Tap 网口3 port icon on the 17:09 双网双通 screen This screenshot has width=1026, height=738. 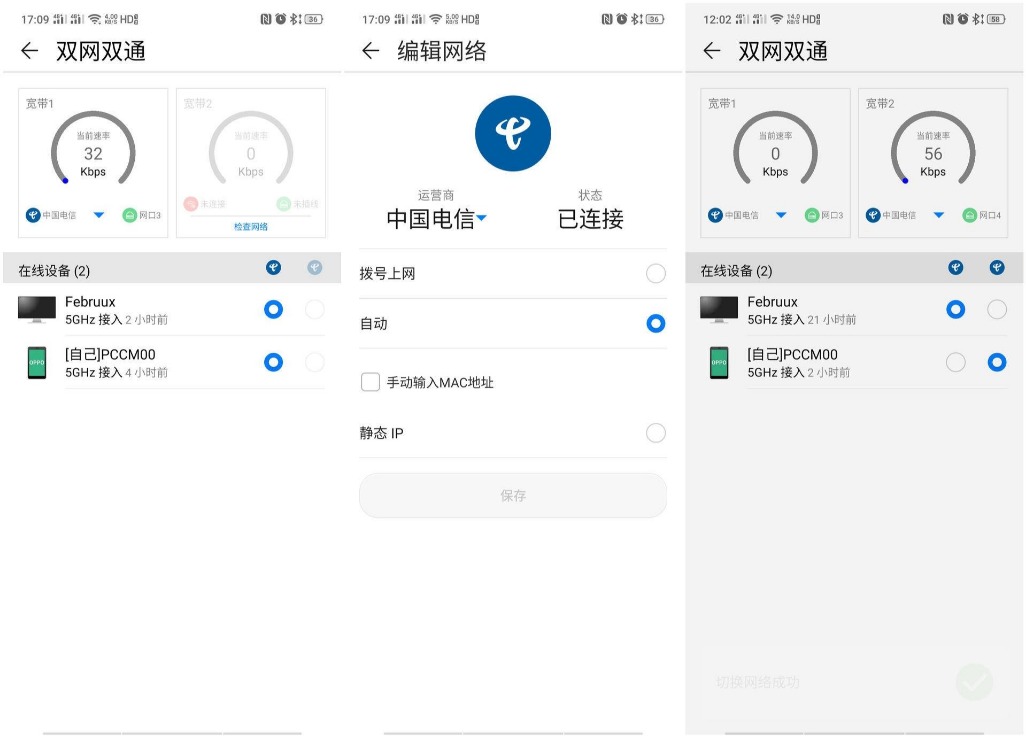click(130, 215)
